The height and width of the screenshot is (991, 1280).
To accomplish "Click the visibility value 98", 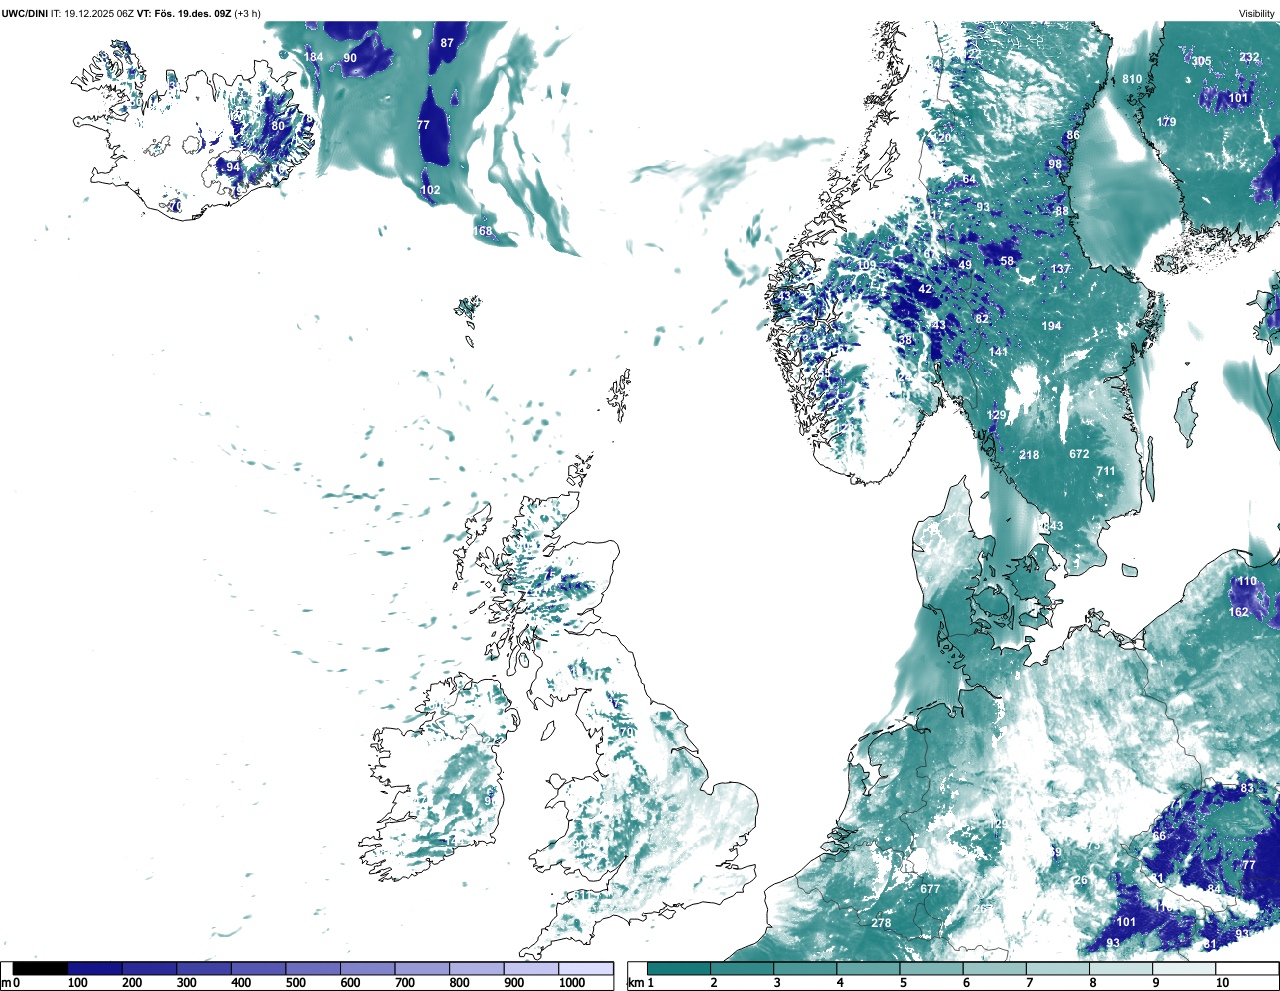I will coord(1055,164).
